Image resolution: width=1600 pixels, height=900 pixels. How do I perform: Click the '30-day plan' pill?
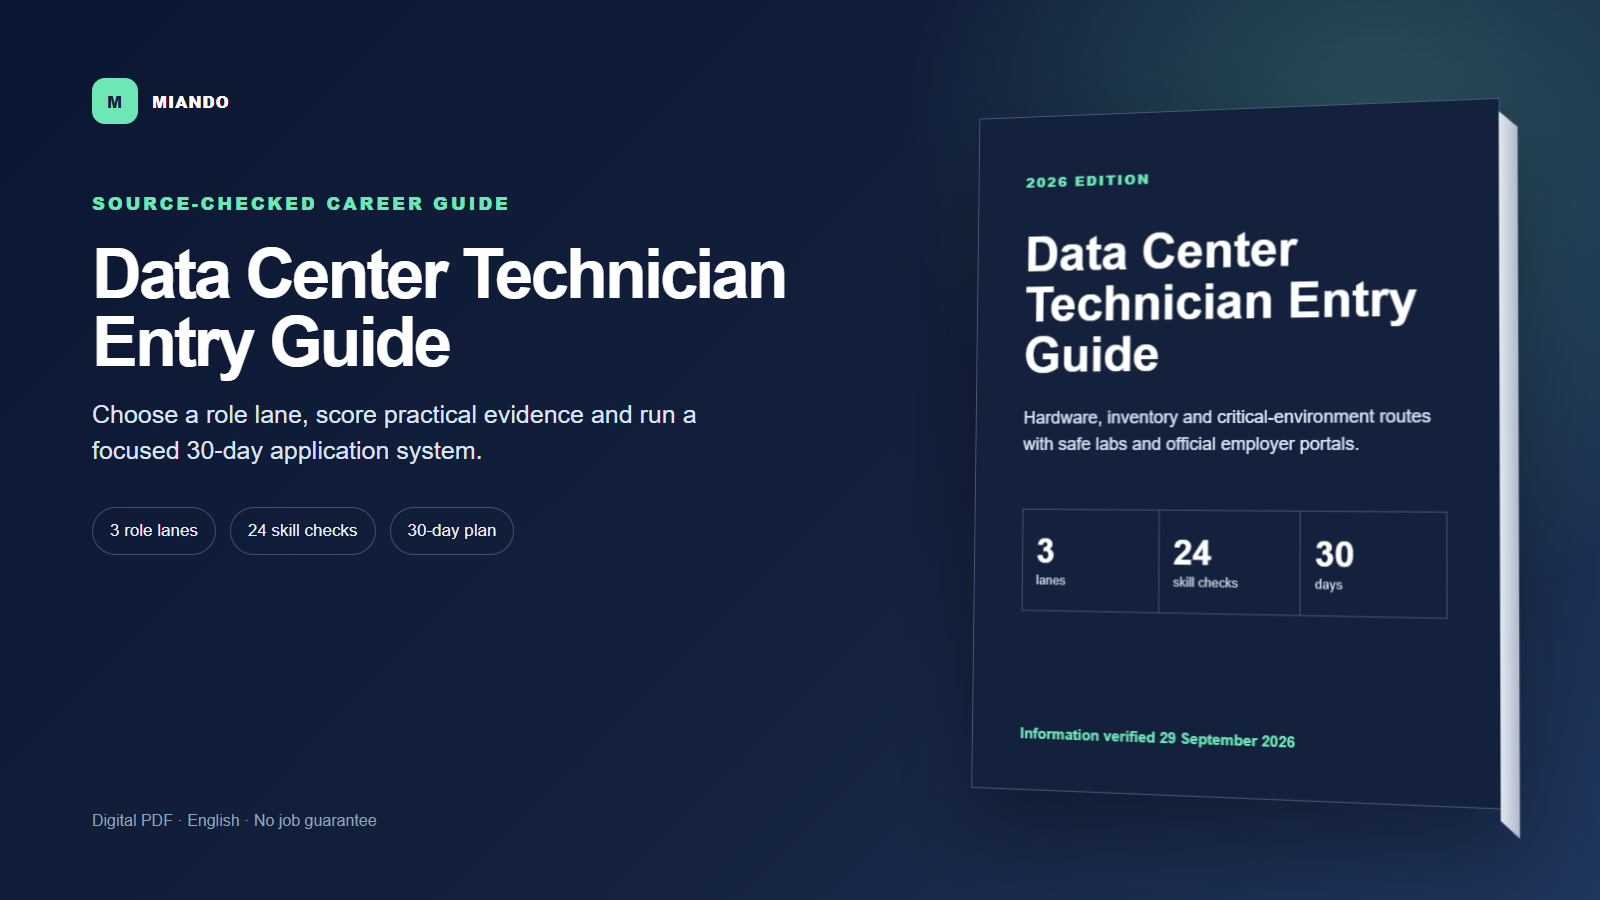(452, 531)
